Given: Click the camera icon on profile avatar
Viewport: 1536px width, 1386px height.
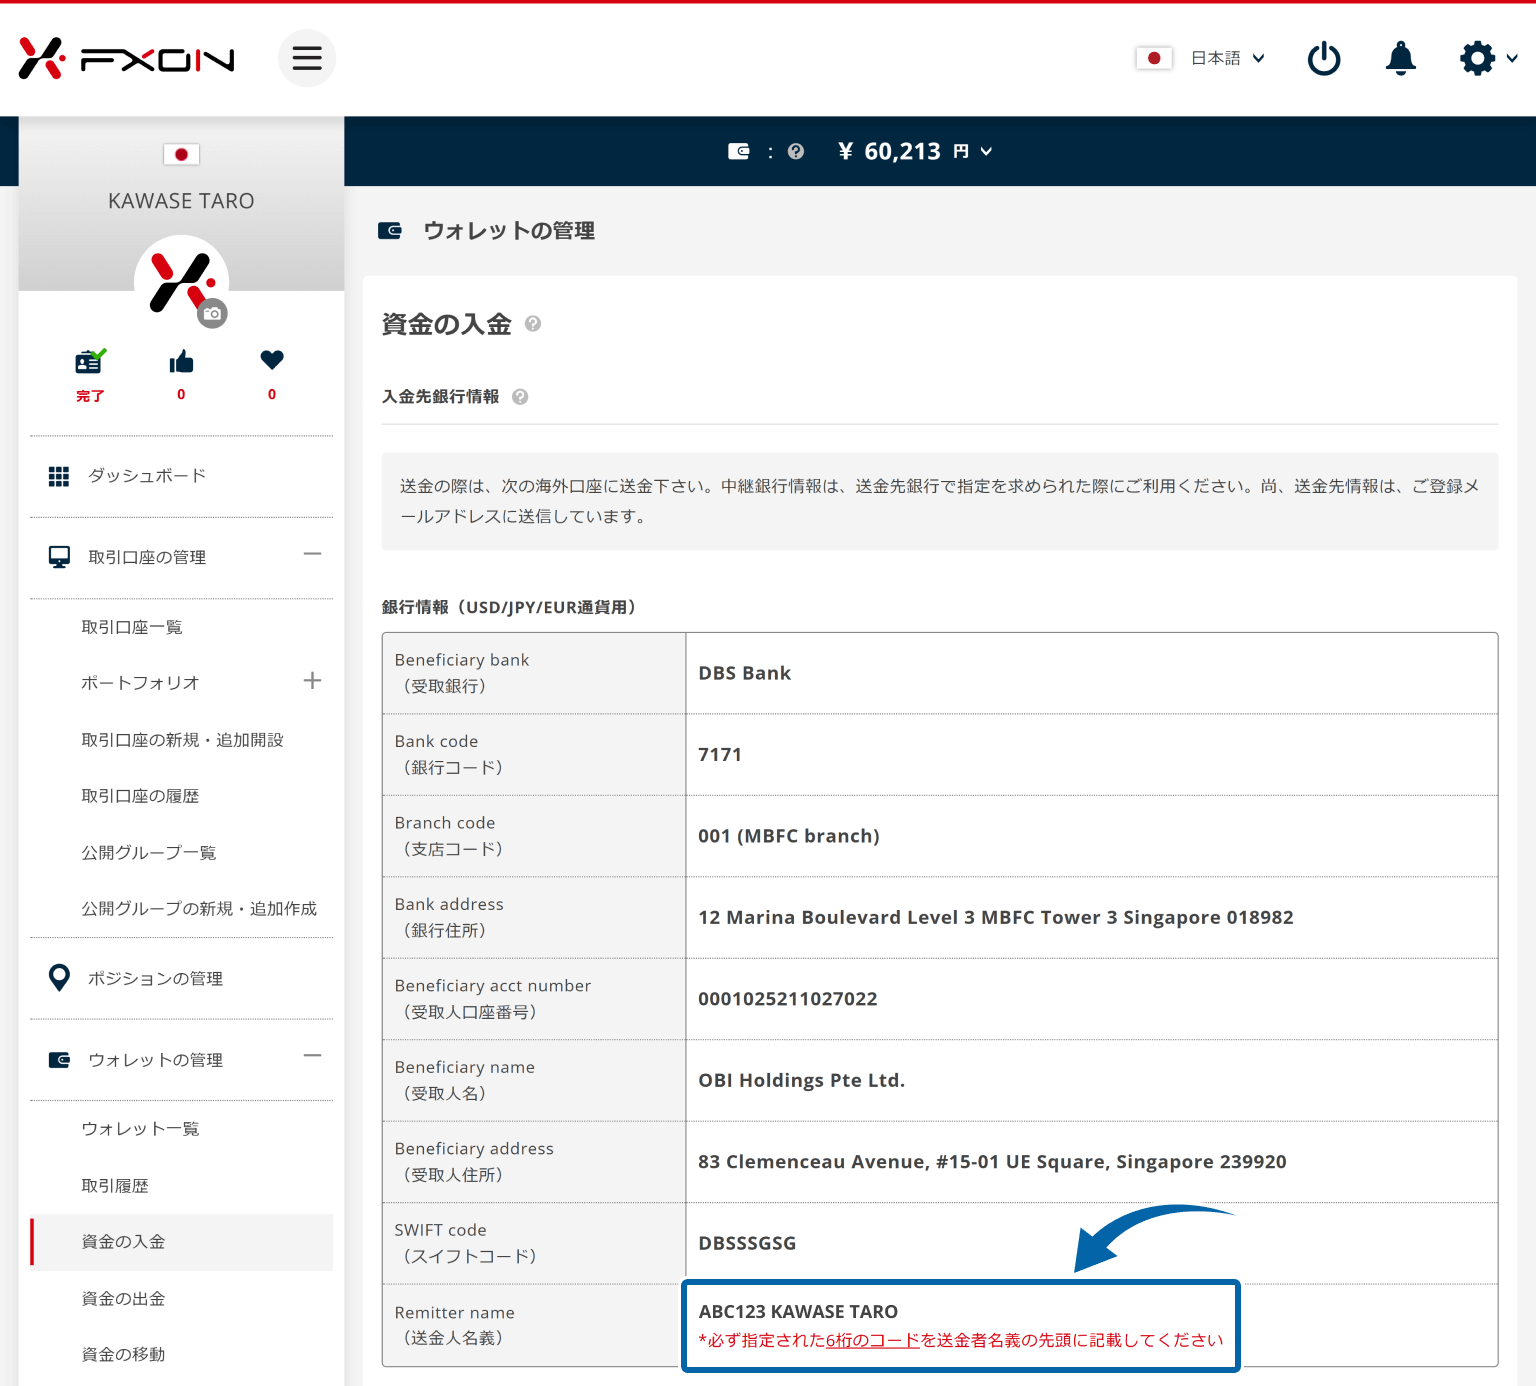Looking at the screenshot, I should (x=212, y=313).
